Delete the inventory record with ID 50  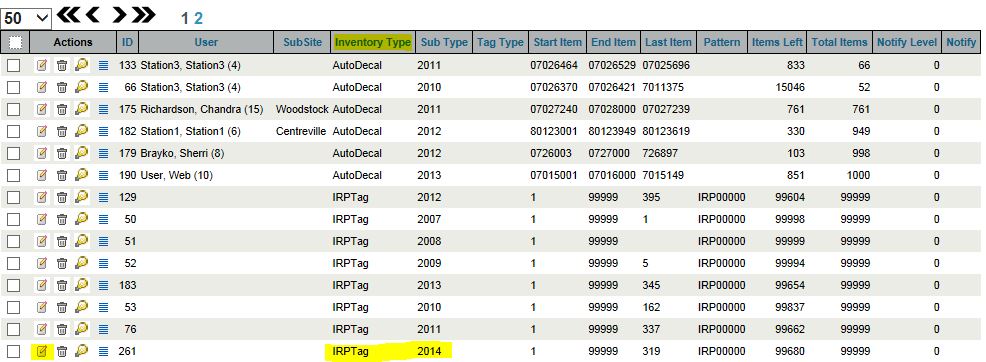click(62, 219)
